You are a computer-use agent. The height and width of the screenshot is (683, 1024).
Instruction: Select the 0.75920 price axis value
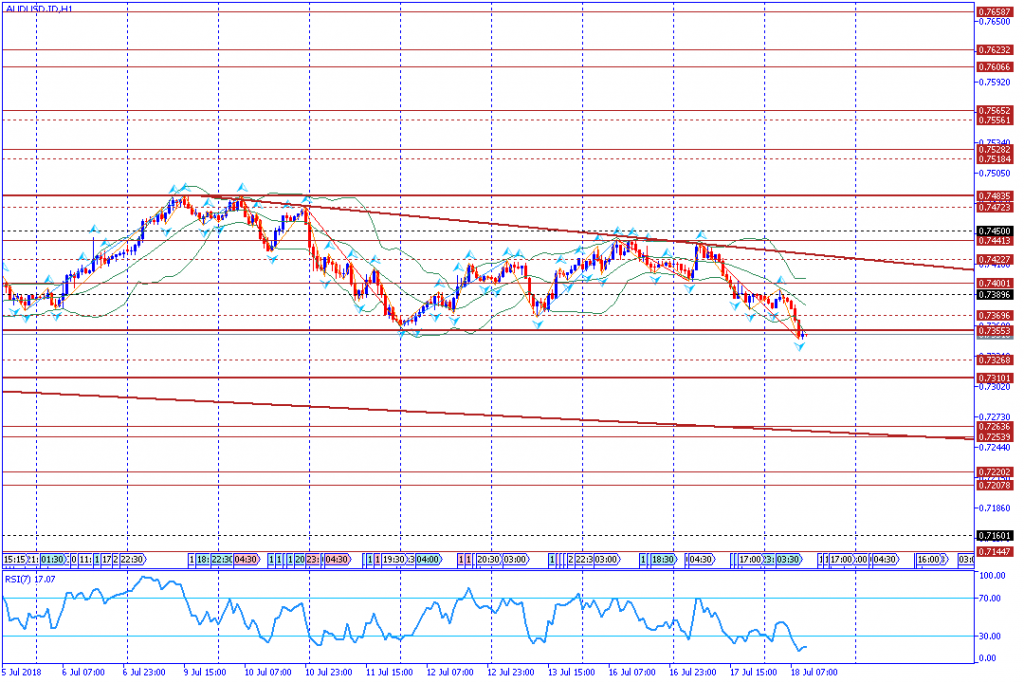point(995,82)
